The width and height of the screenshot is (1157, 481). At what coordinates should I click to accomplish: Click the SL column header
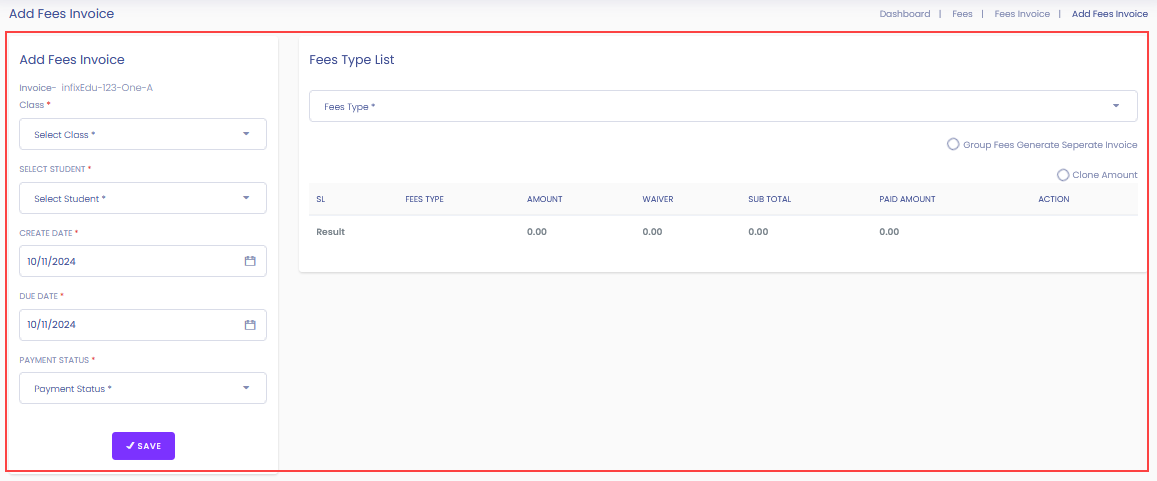click(320, 199)
